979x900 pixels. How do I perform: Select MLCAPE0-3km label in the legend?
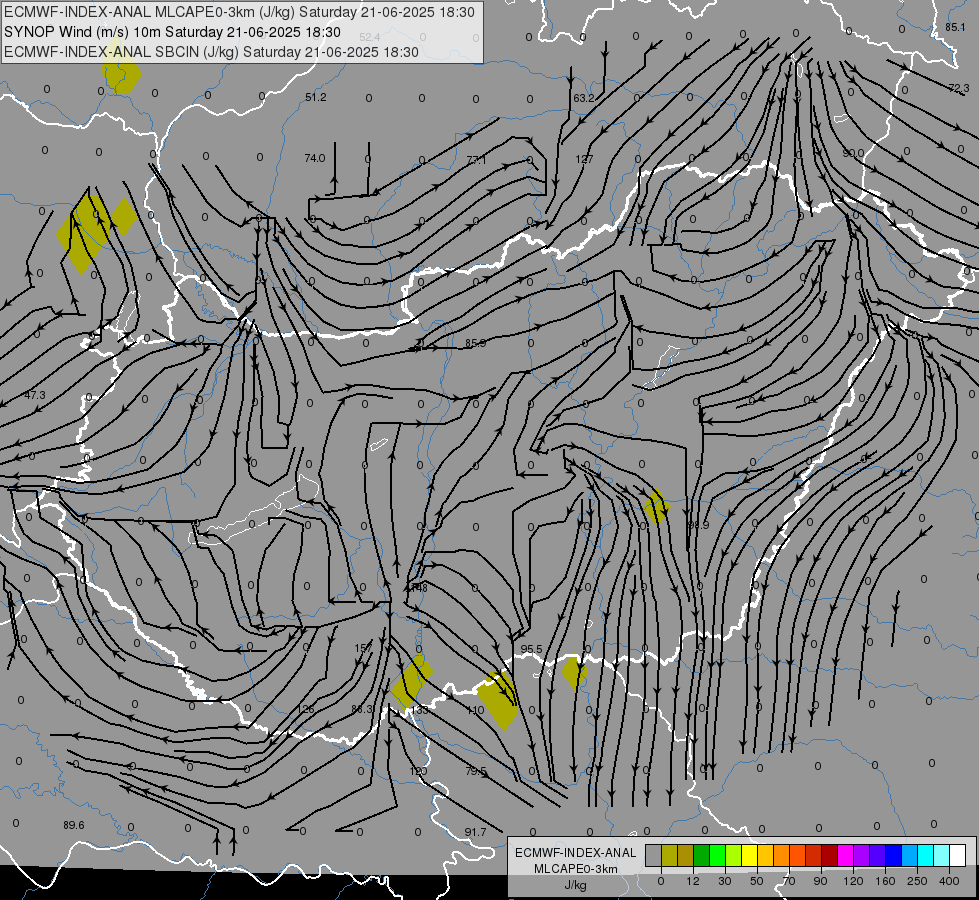click(575, 869)
